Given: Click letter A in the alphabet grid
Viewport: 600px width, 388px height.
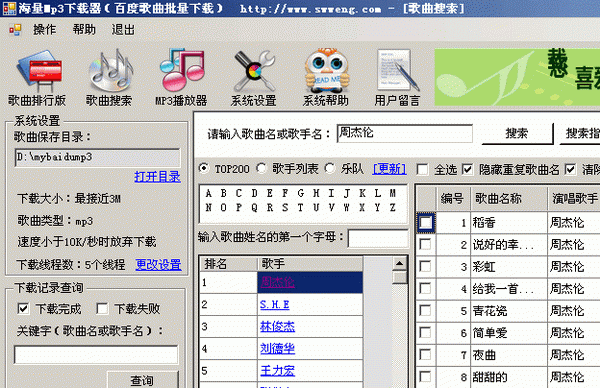Looking at the screenshot, I should 209,193.
